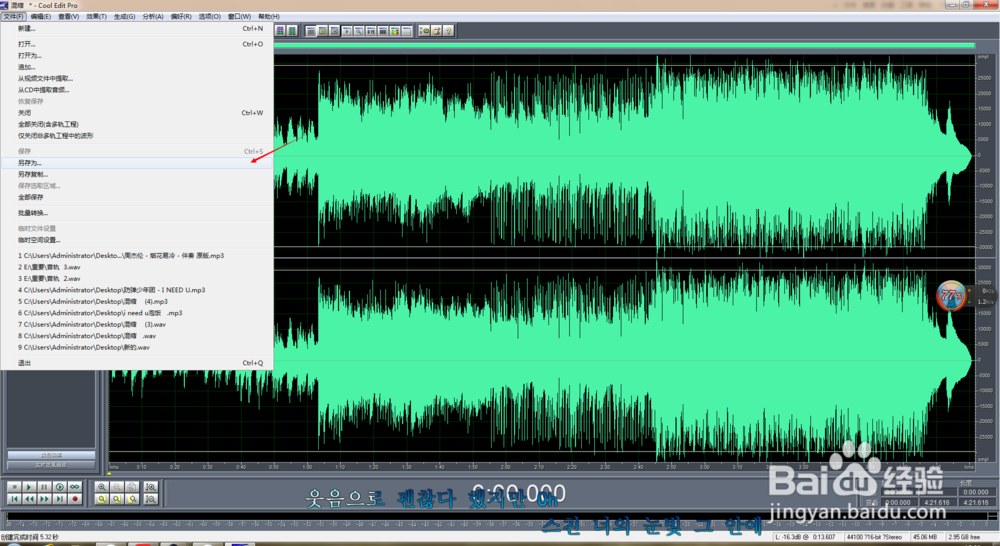Zoom to the selection's right edge
Image resolution: width=1000 pixels, height=546 pixels.
pyautogui.click(x=132, y=499)
